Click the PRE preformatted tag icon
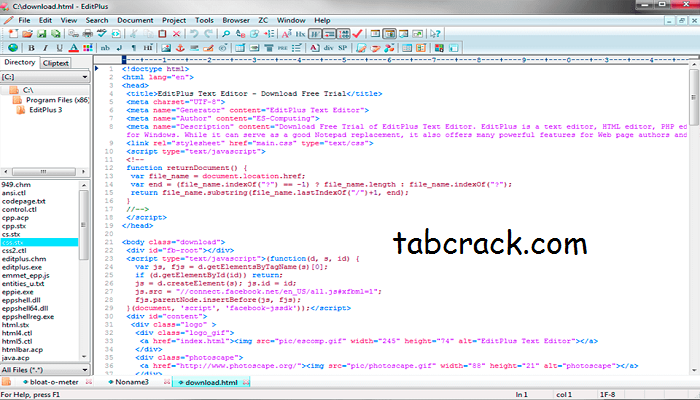The width and height of the screenshot is (700, 400). click(282, 48)
